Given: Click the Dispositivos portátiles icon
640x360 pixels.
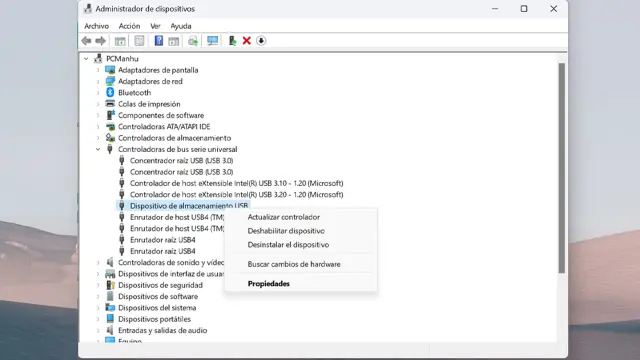Looking at the screenshot, I should [x=110, y=319].
